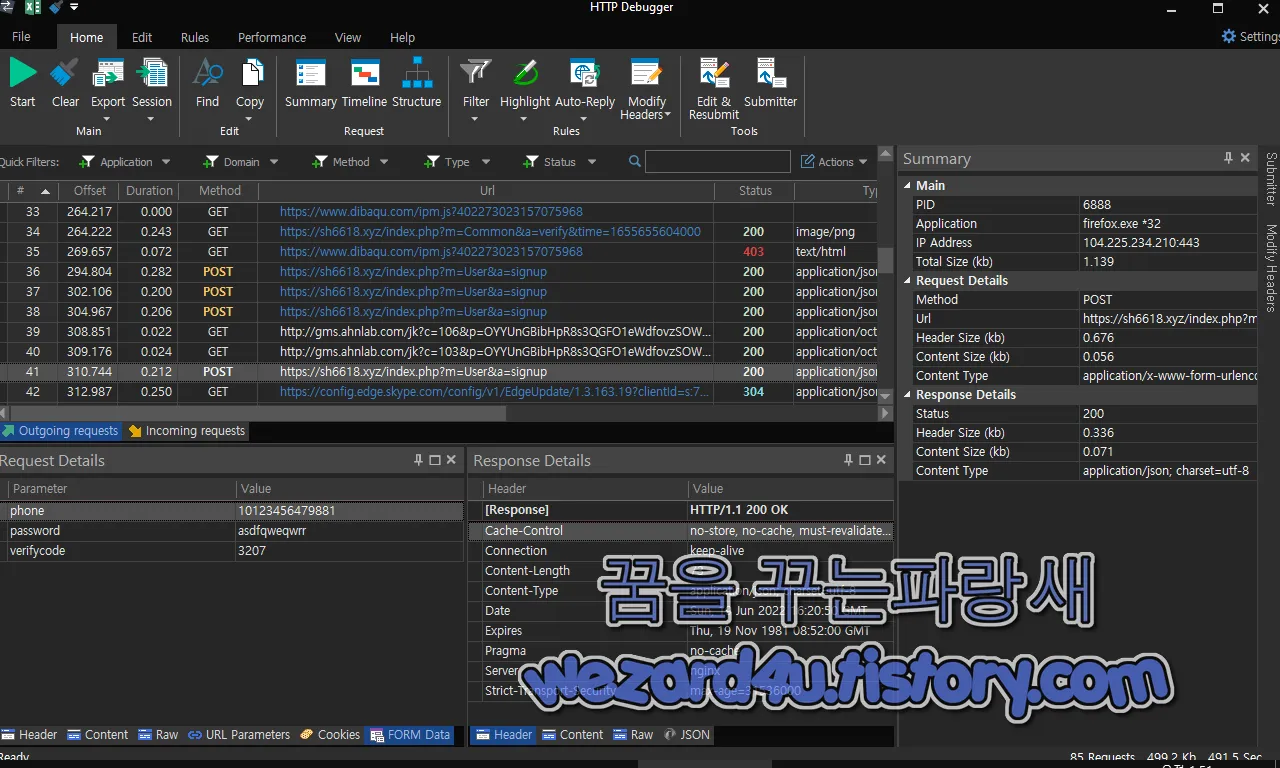Open the Submitter tool
Viewport: 1280px width, 768px height.
[770, 84]
